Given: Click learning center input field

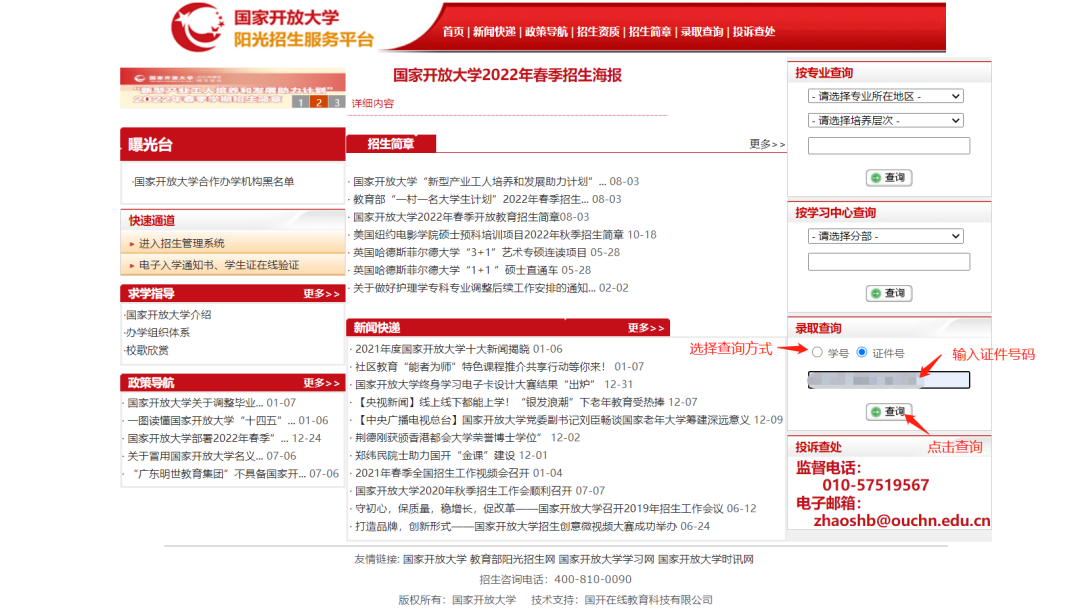Looking at the screenshot, I should (x=889, y=262).
